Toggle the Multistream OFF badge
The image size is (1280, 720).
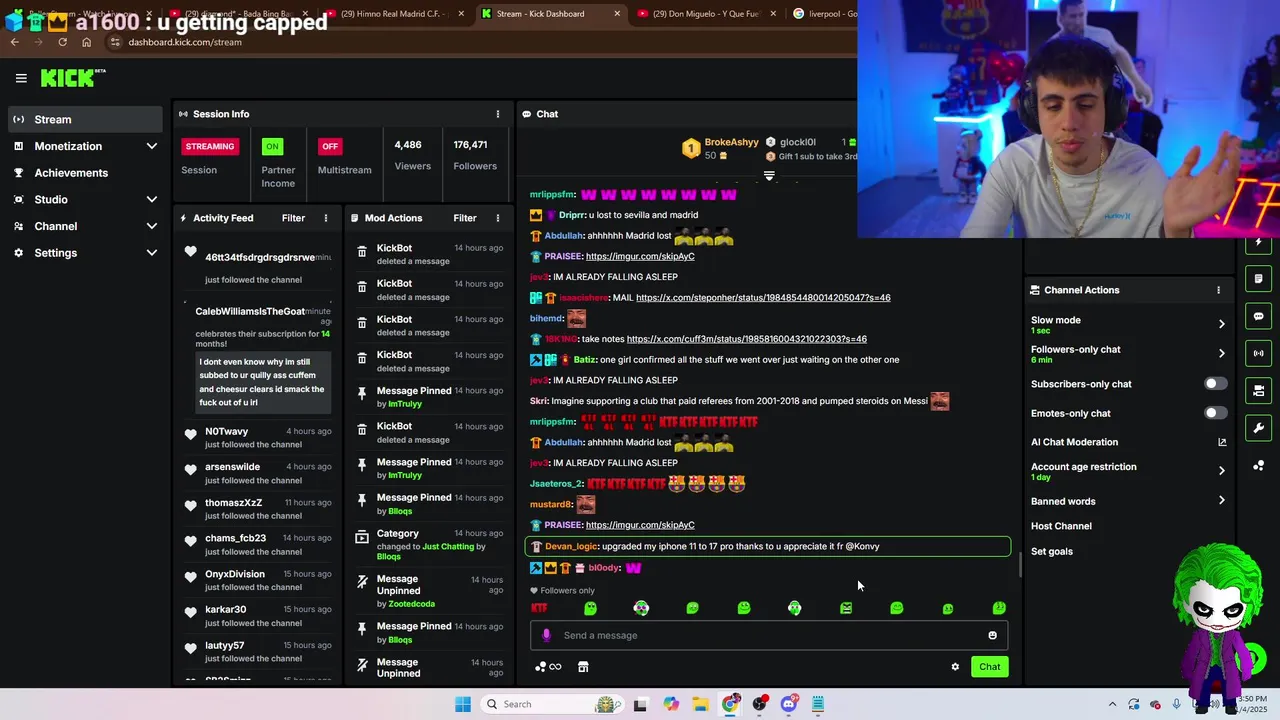coord(330,146)
